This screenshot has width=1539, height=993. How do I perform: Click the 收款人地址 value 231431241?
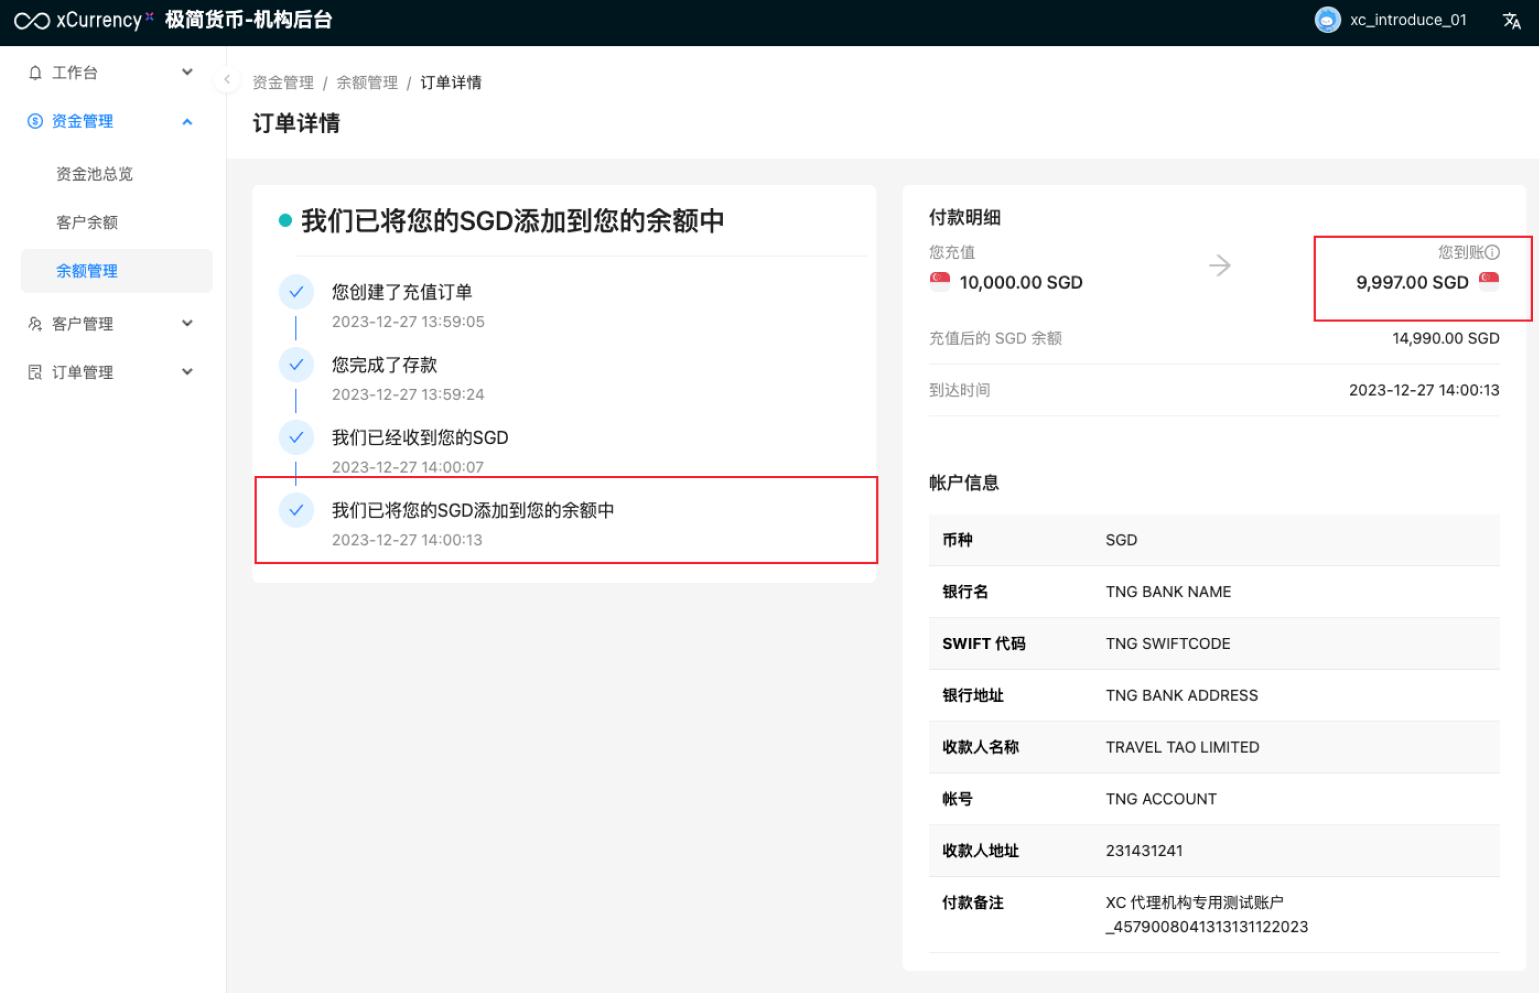pos(1144,851)
